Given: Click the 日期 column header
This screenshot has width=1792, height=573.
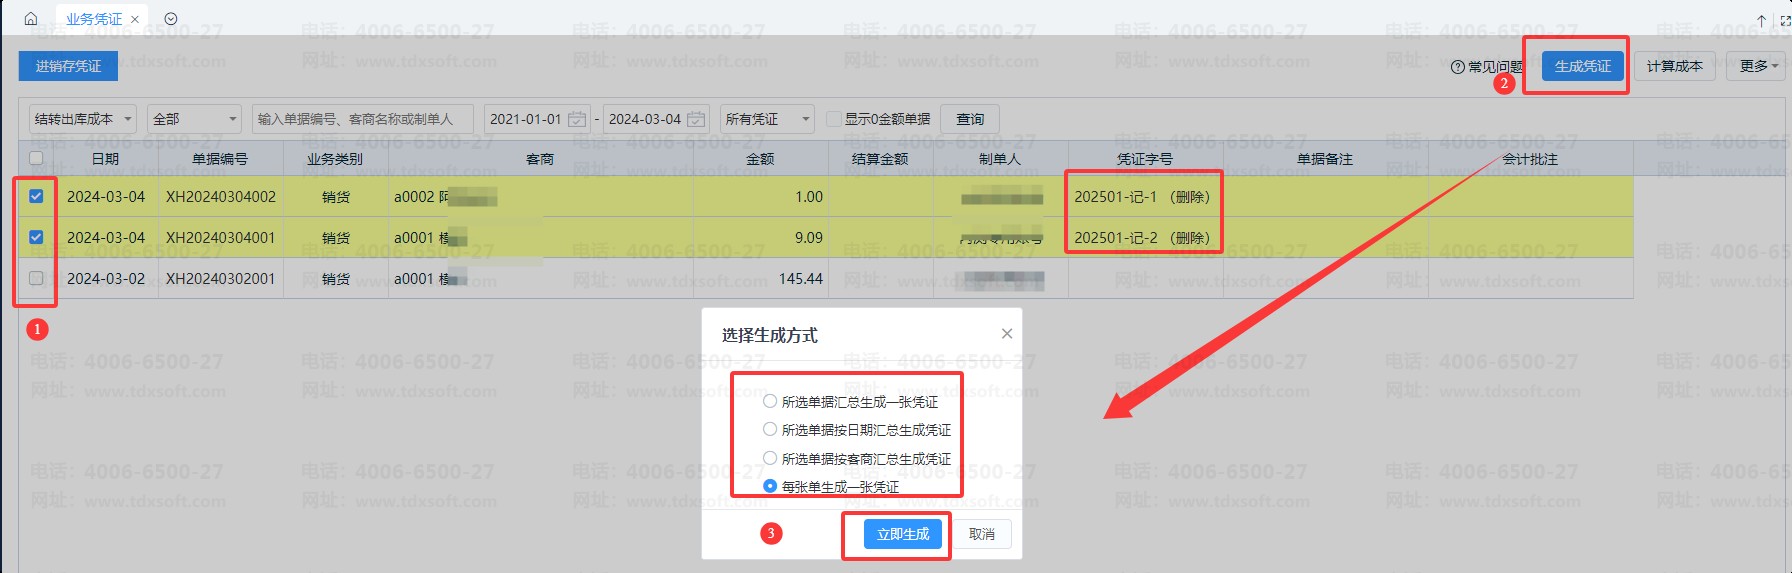Looking at the screenshot, I should coord(105,159).
